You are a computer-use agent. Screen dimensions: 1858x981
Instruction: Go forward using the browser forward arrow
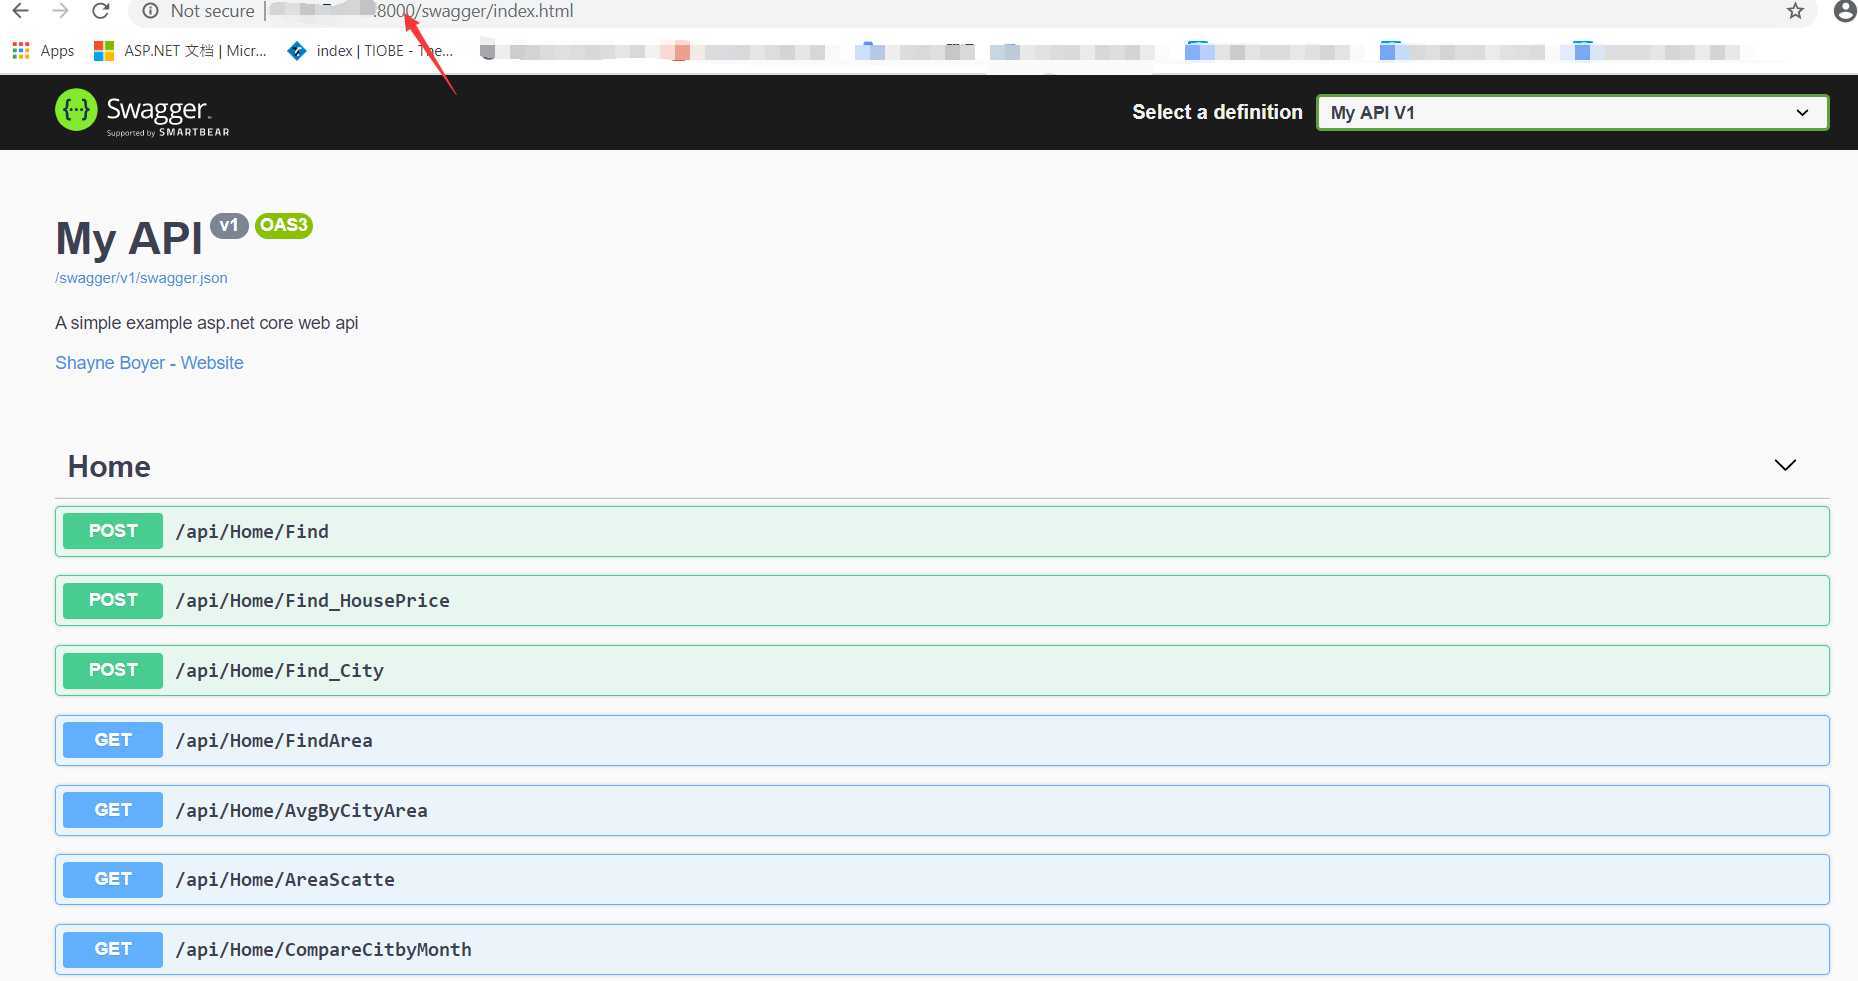pyautogui.click(x=61, y=11)
